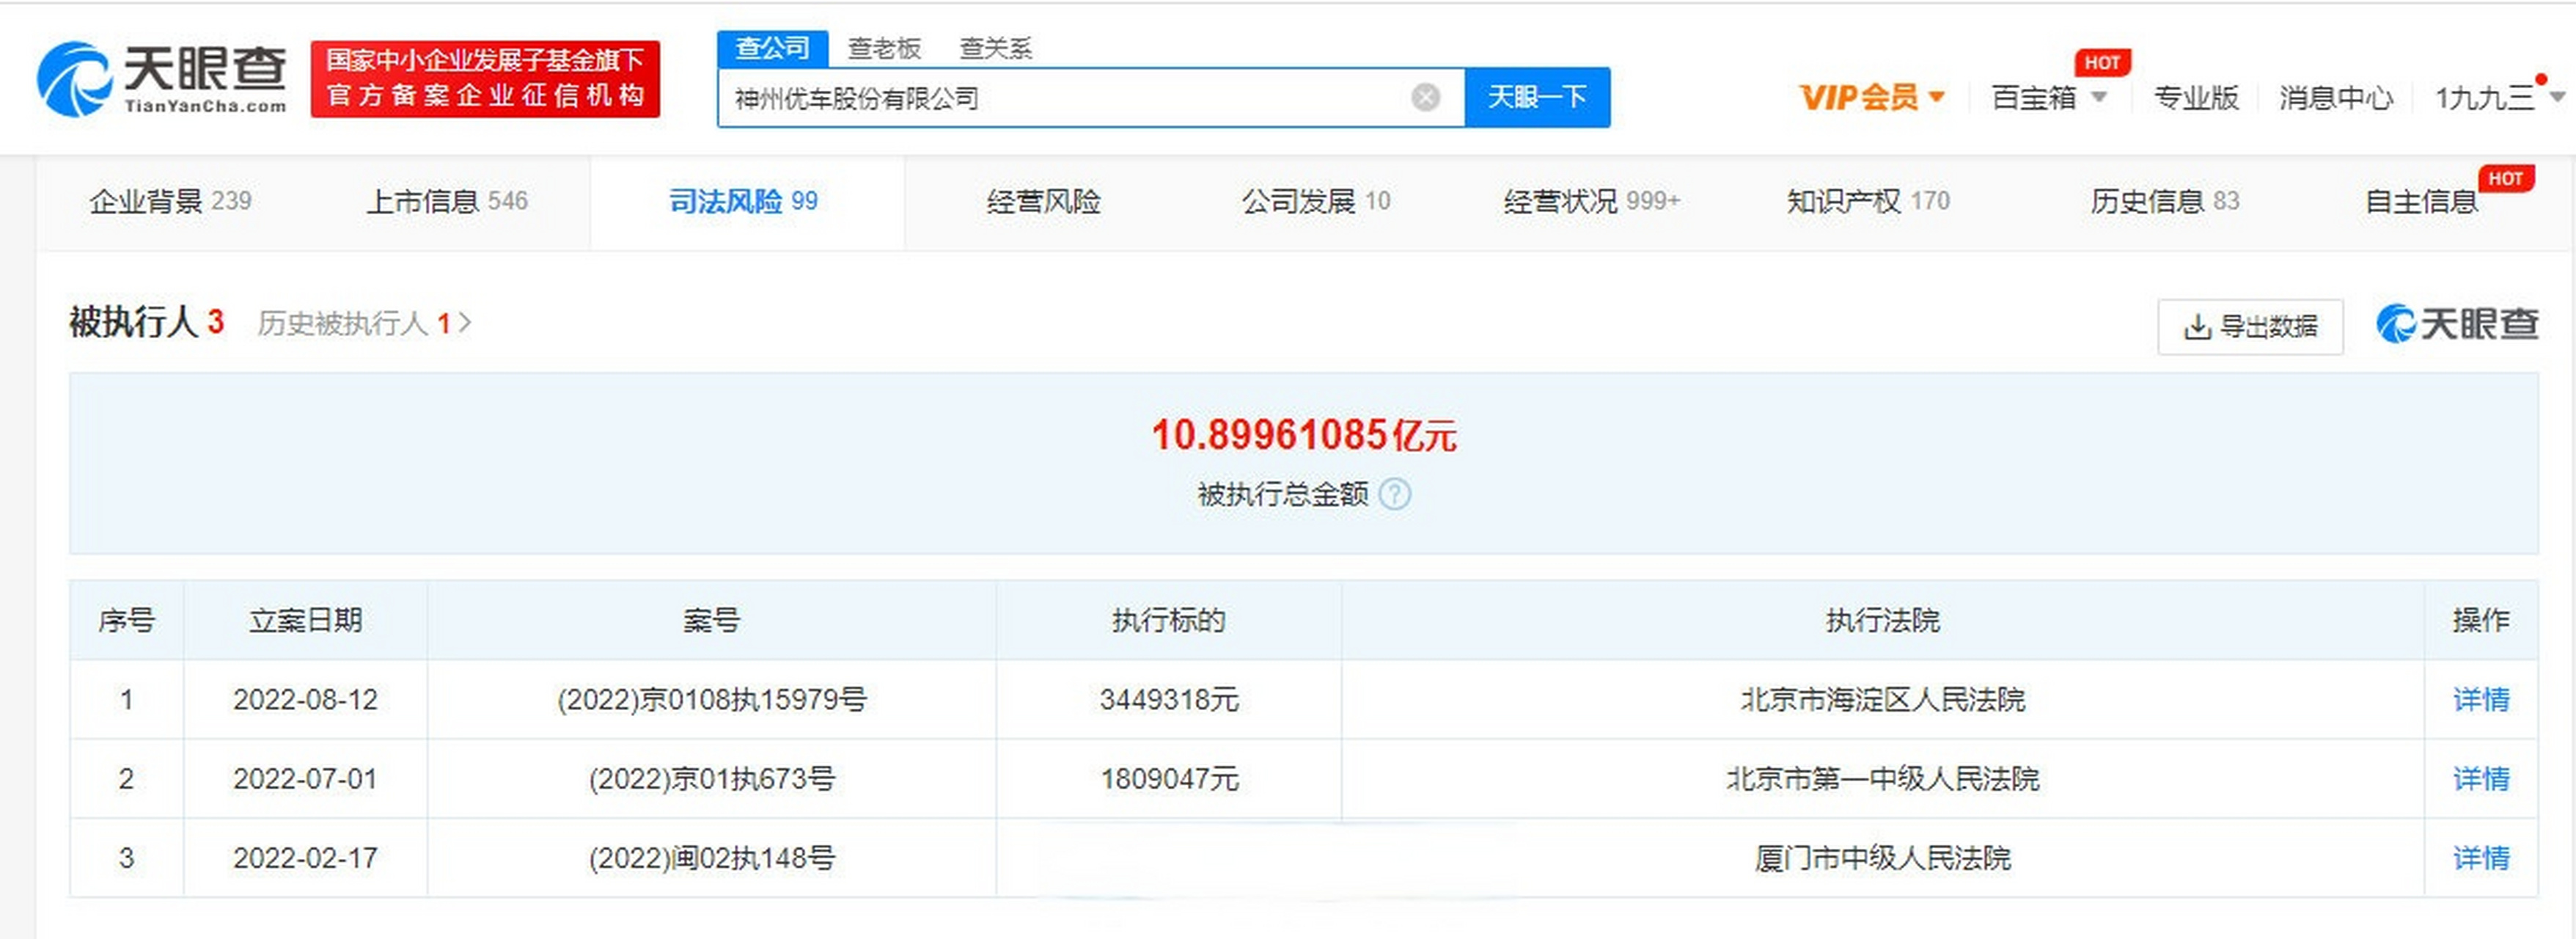
Task: Open the VIP会员 dropdown
Action: click(1872, 97)
